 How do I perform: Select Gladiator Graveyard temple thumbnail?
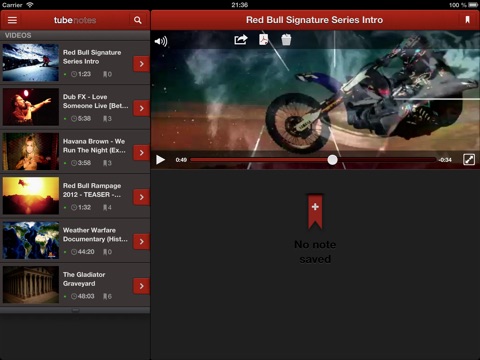click(31, 285)
